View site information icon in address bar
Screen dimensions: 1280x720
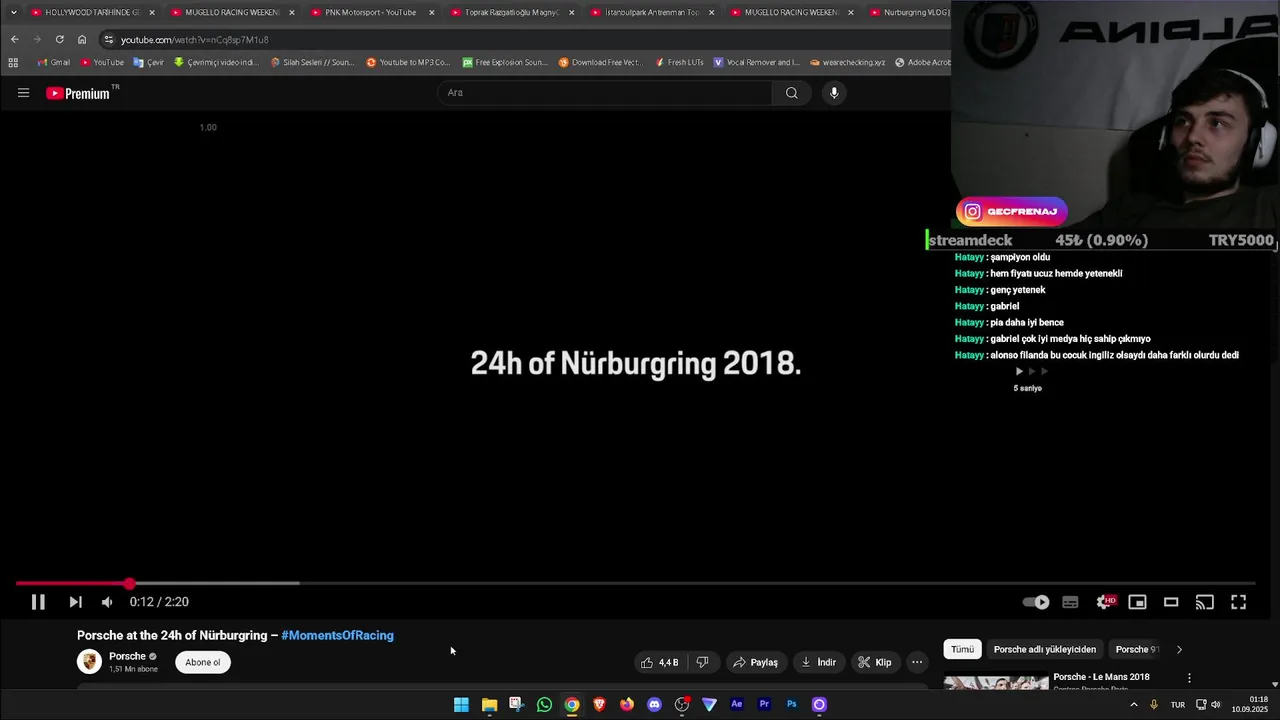click(108, 40)
